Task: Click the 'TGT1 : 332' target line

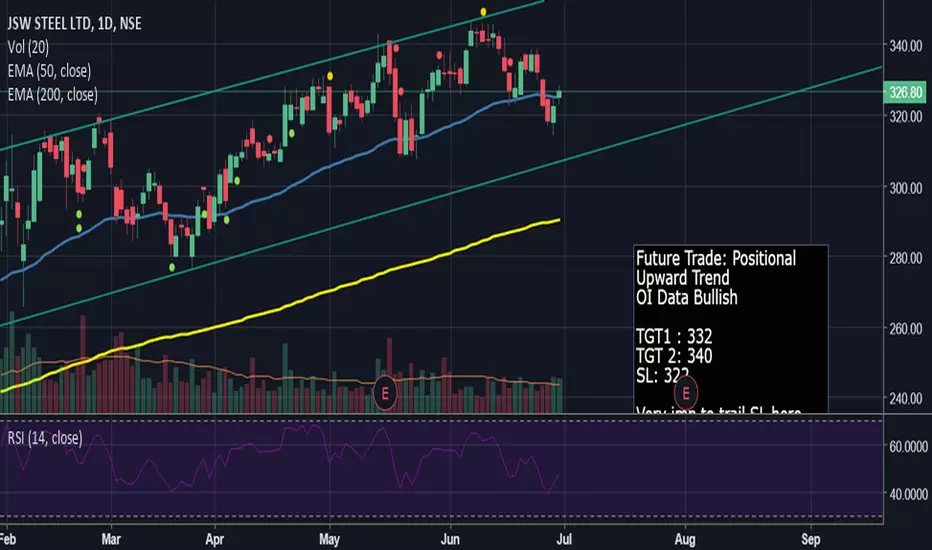Action: (674, 337)
